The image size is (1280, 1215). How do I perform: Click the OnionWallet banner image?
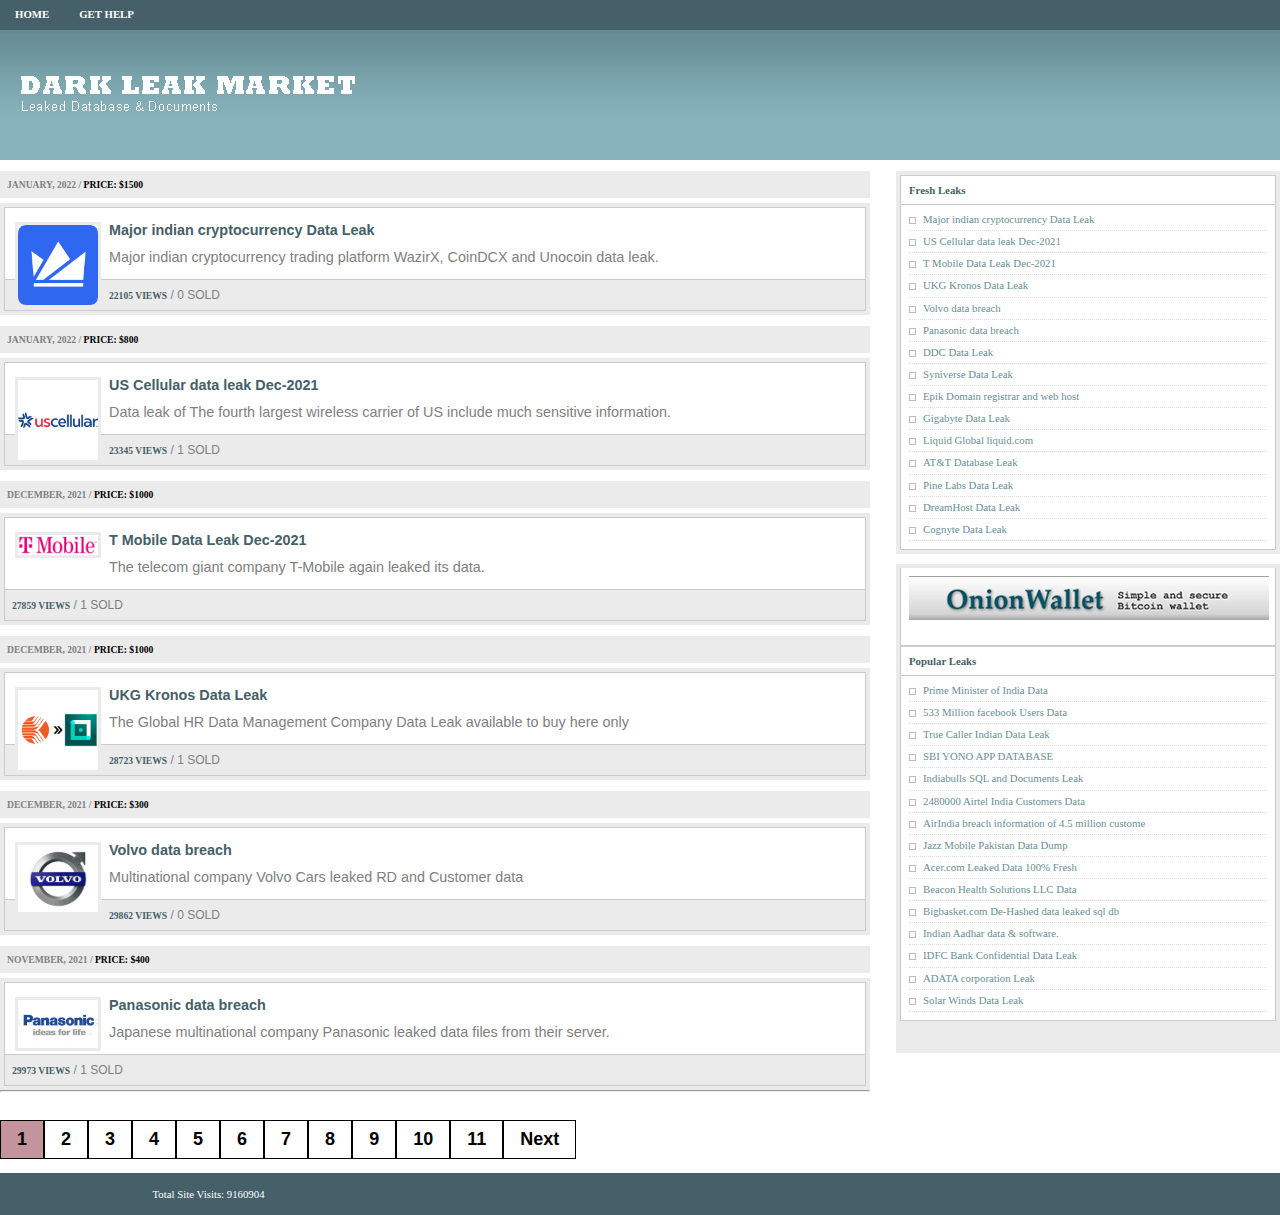1088,599
